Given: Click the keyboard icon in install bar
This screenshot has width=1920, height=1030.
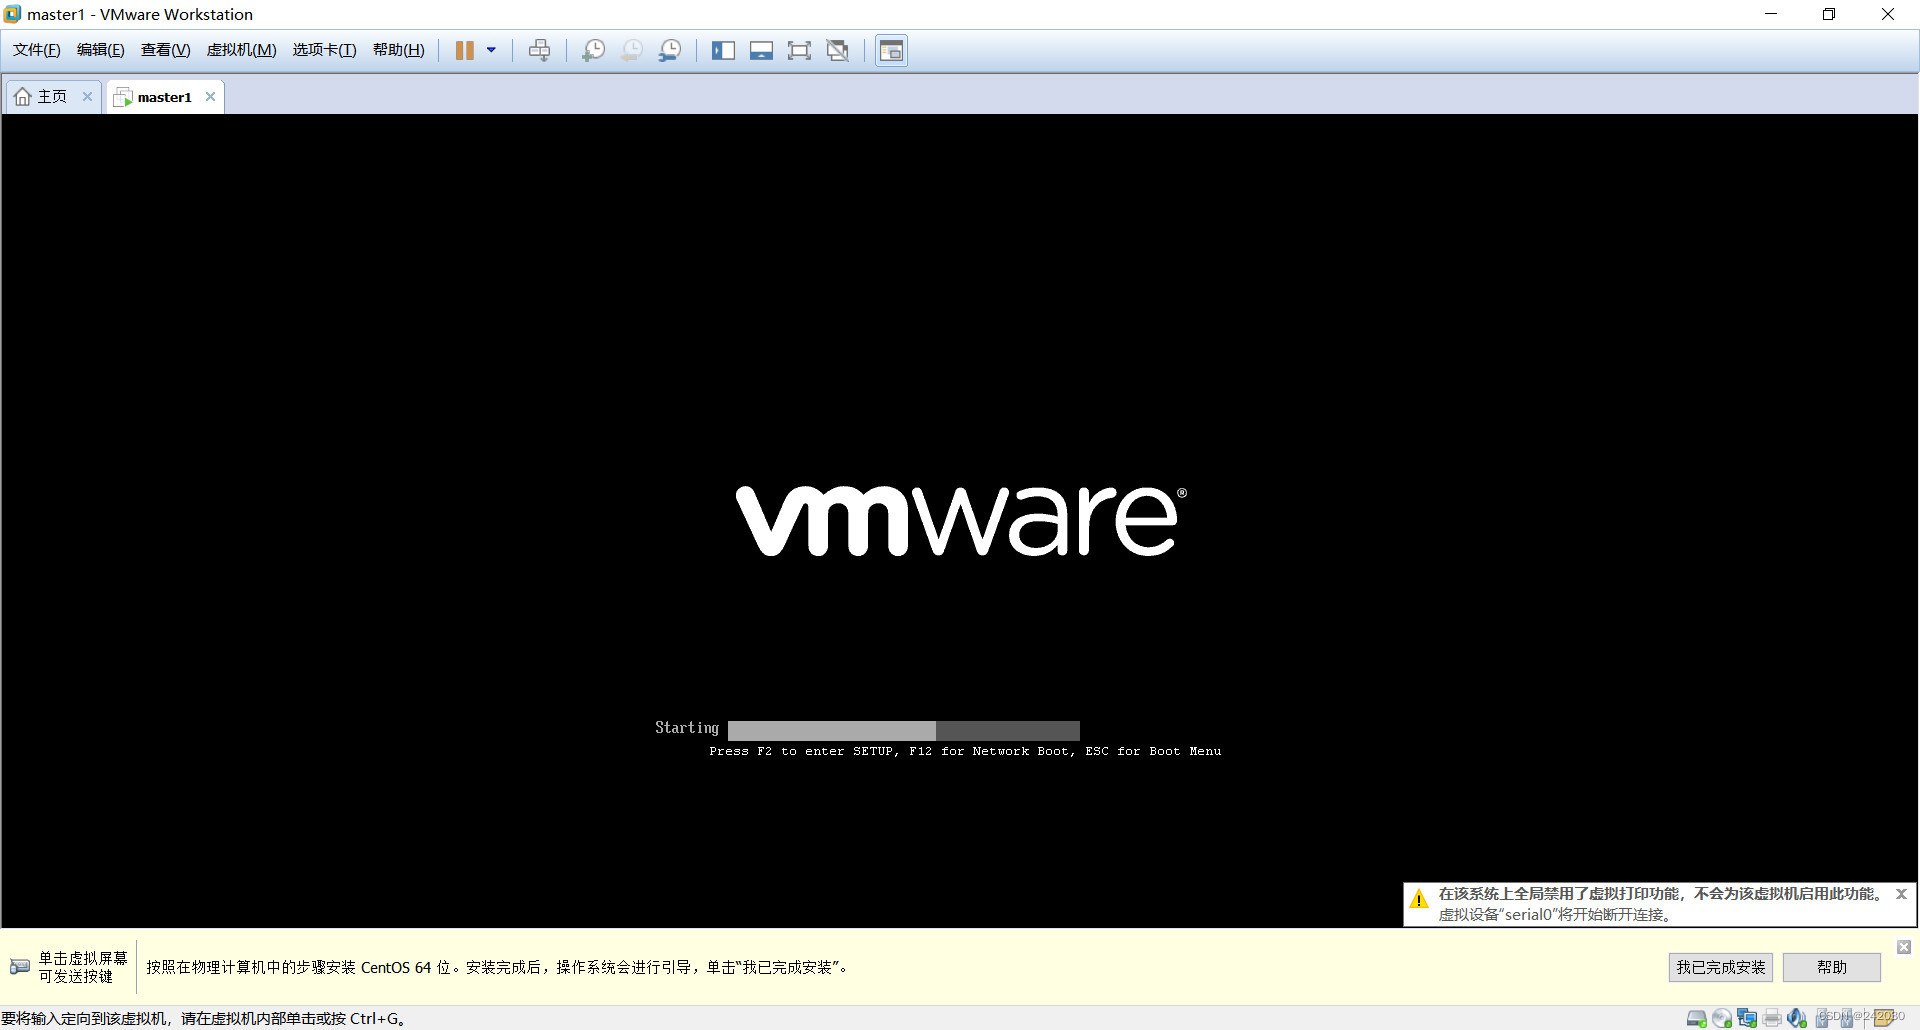Looking at the screenshot, I should click(x=20, y=967).
